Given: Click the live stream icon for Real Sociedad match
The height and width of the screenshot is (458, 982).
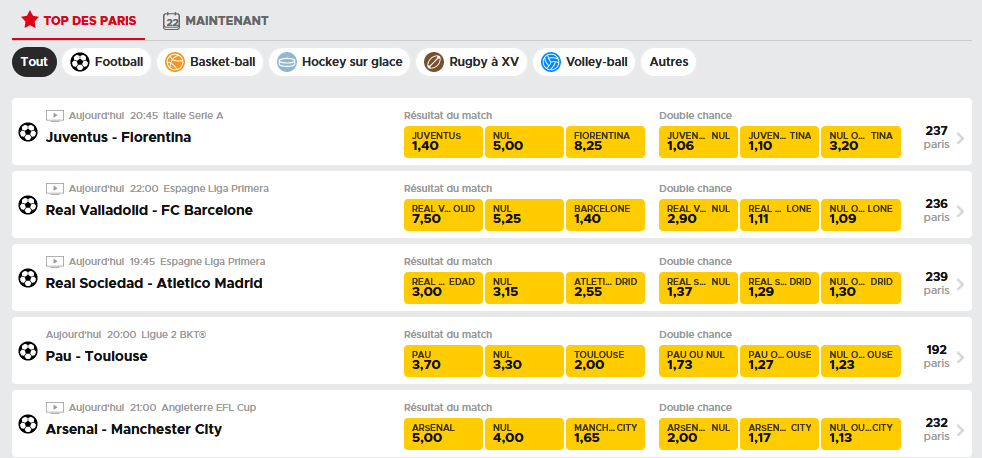Looking at the screenshot, I should [55, 262].
